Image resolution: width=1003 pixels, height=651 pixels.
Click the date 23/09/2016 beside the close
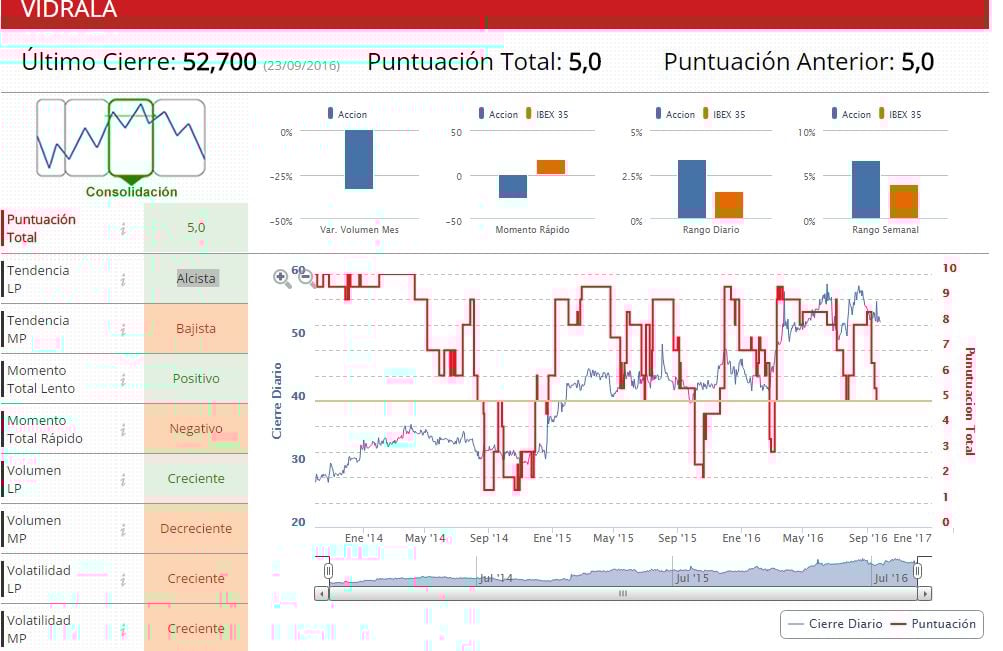tap(301, 65)
